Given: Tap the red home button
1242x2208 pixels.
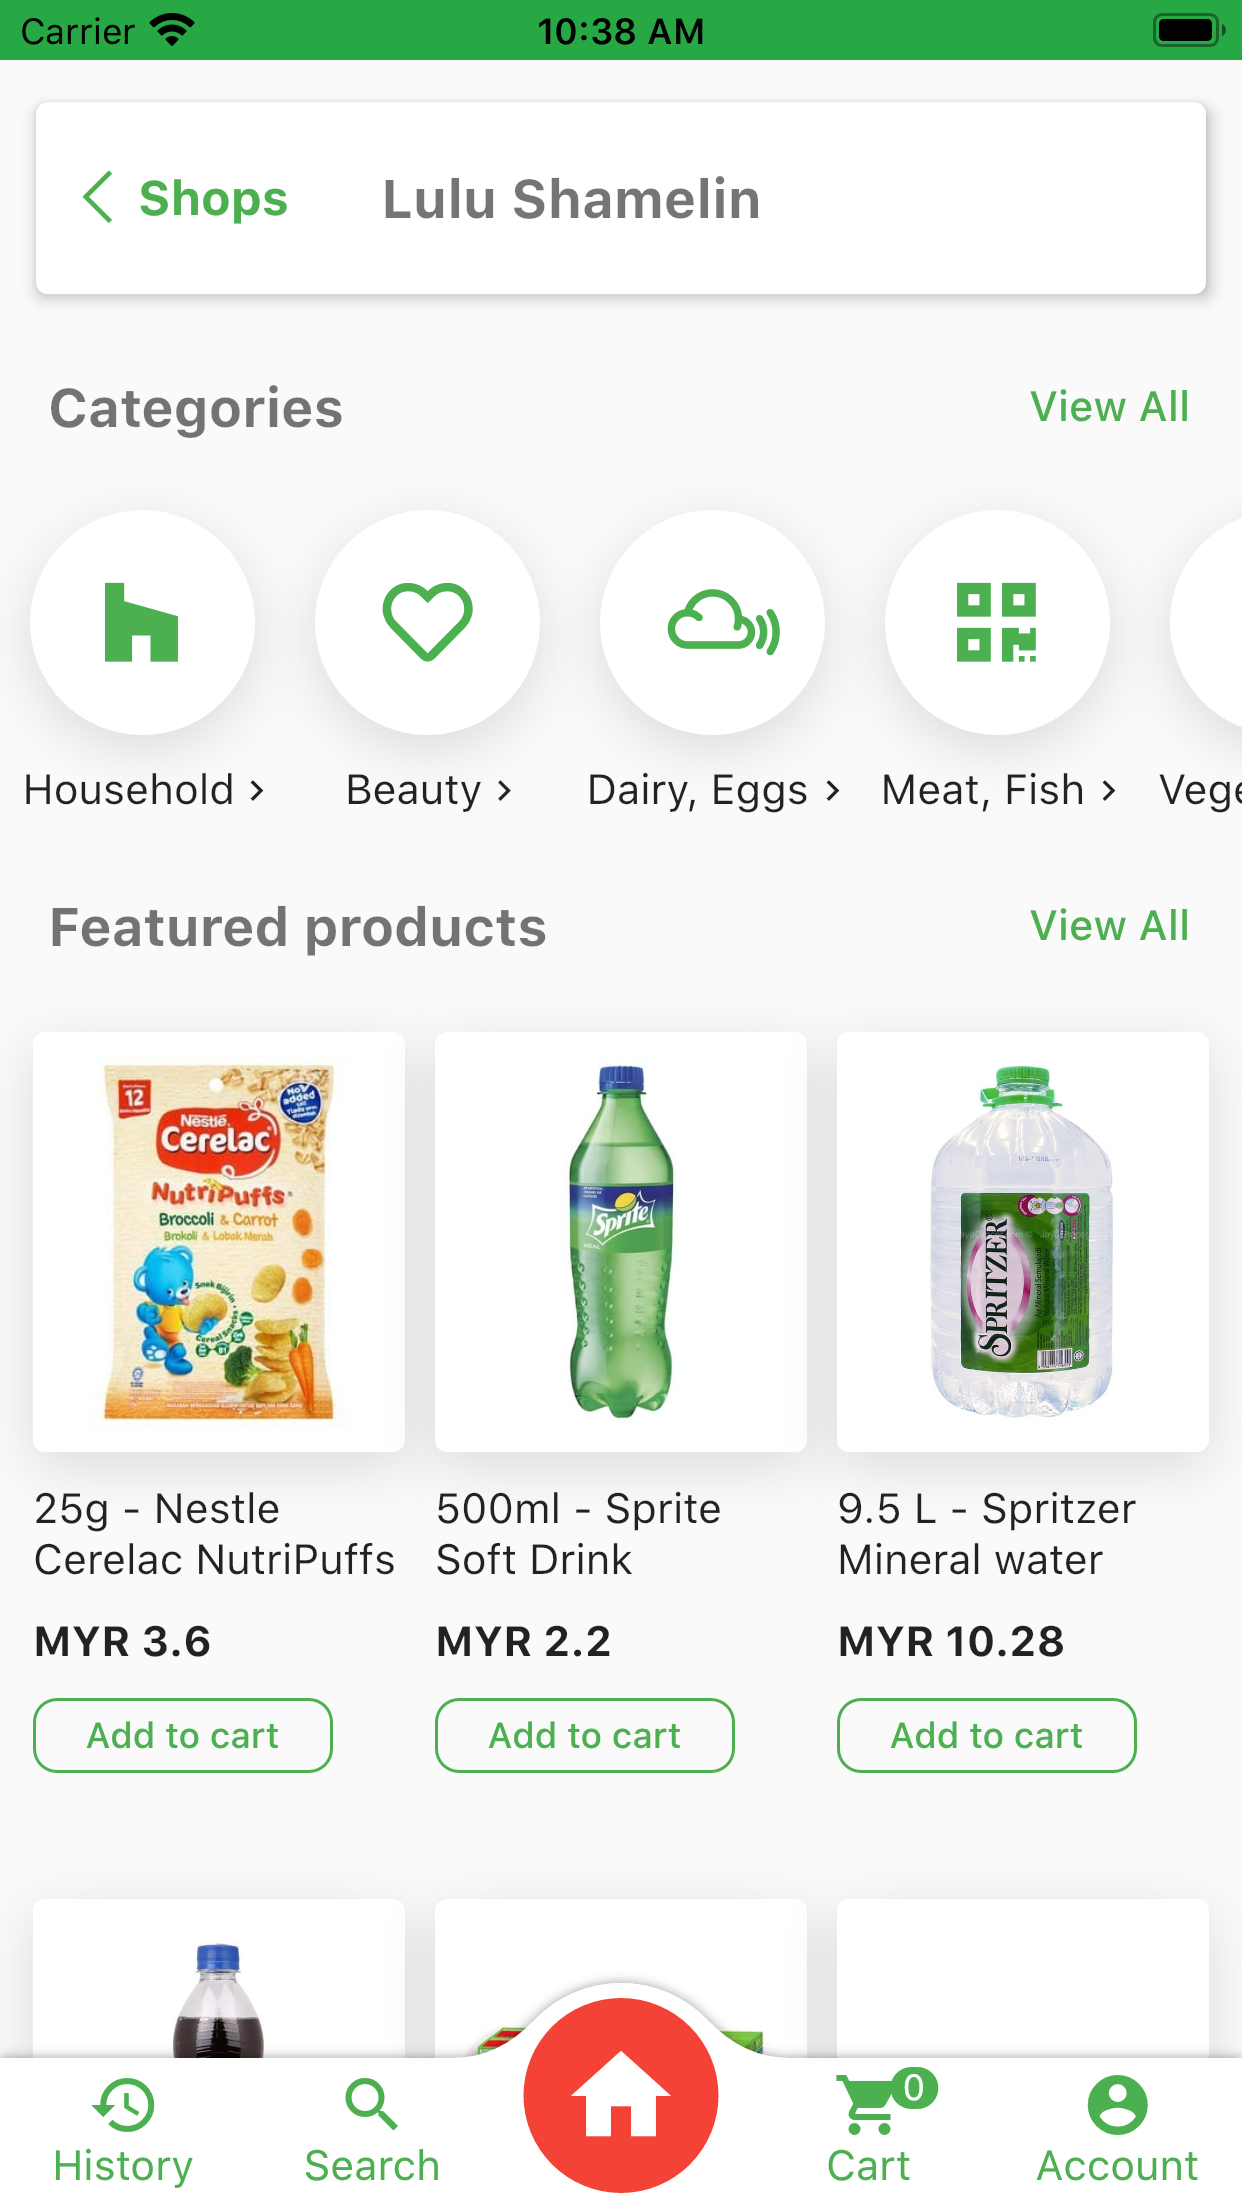Looking at the screenshot, I should tap(620, 2095).
